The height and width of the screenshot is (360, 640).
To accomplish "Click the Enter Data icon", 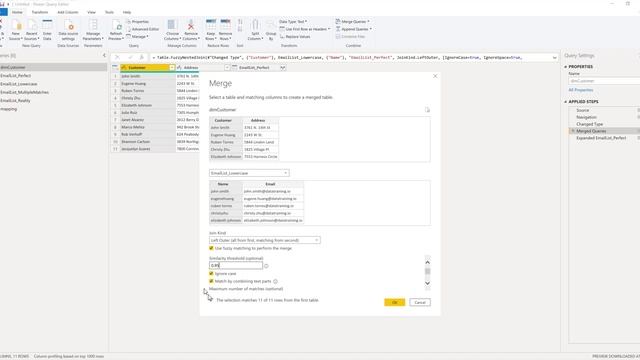I will [x=47, y=25].
